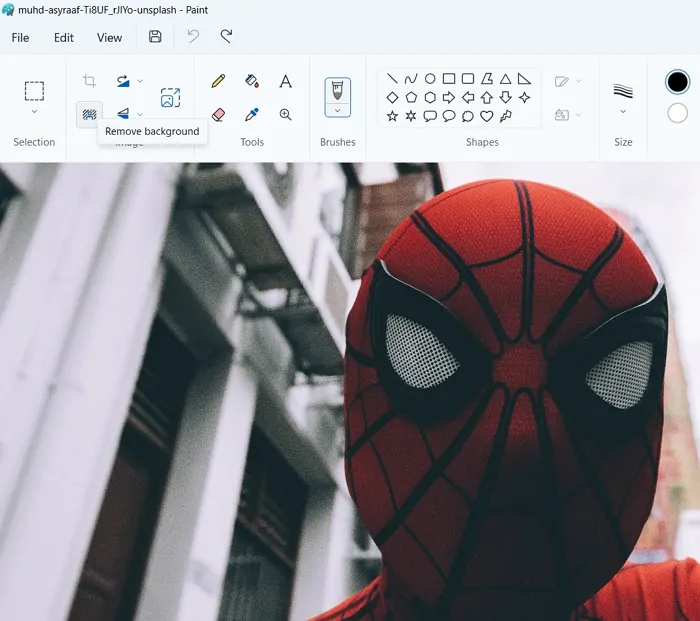Open the View menu
This screenshot has width=700, height=621.
click(109, 38)
